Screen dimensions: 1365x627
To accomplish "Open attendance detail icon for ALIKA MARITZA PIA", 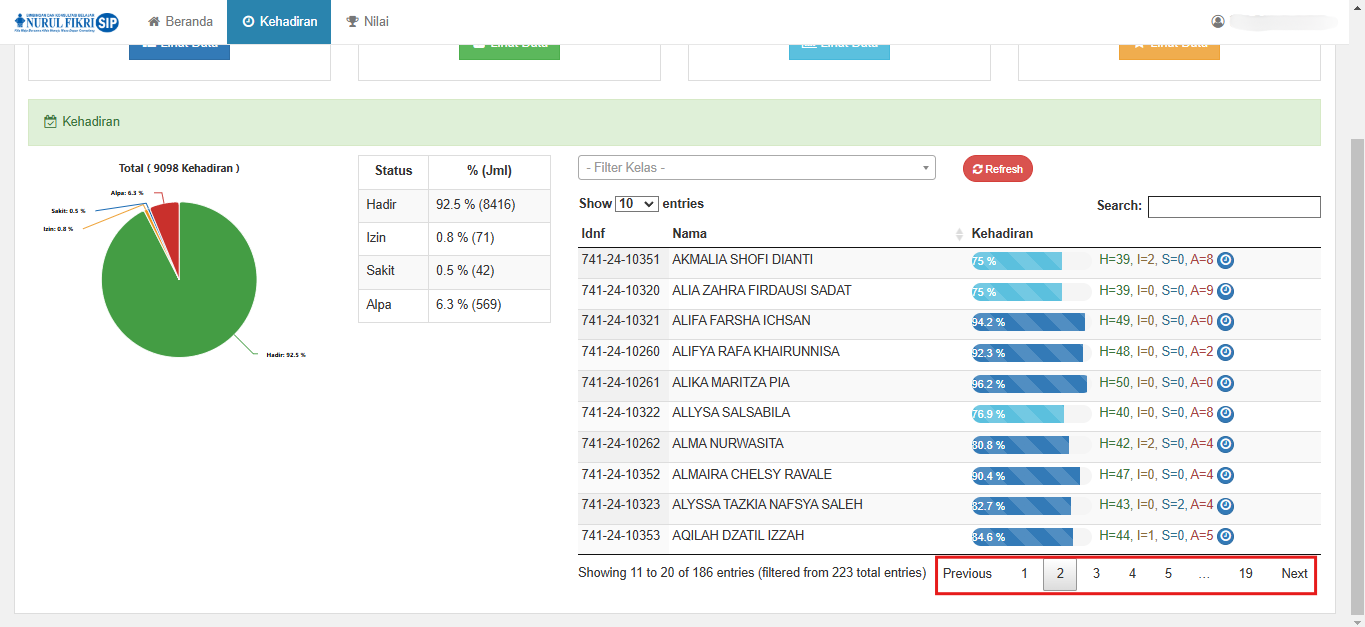I will point(1225,383).
